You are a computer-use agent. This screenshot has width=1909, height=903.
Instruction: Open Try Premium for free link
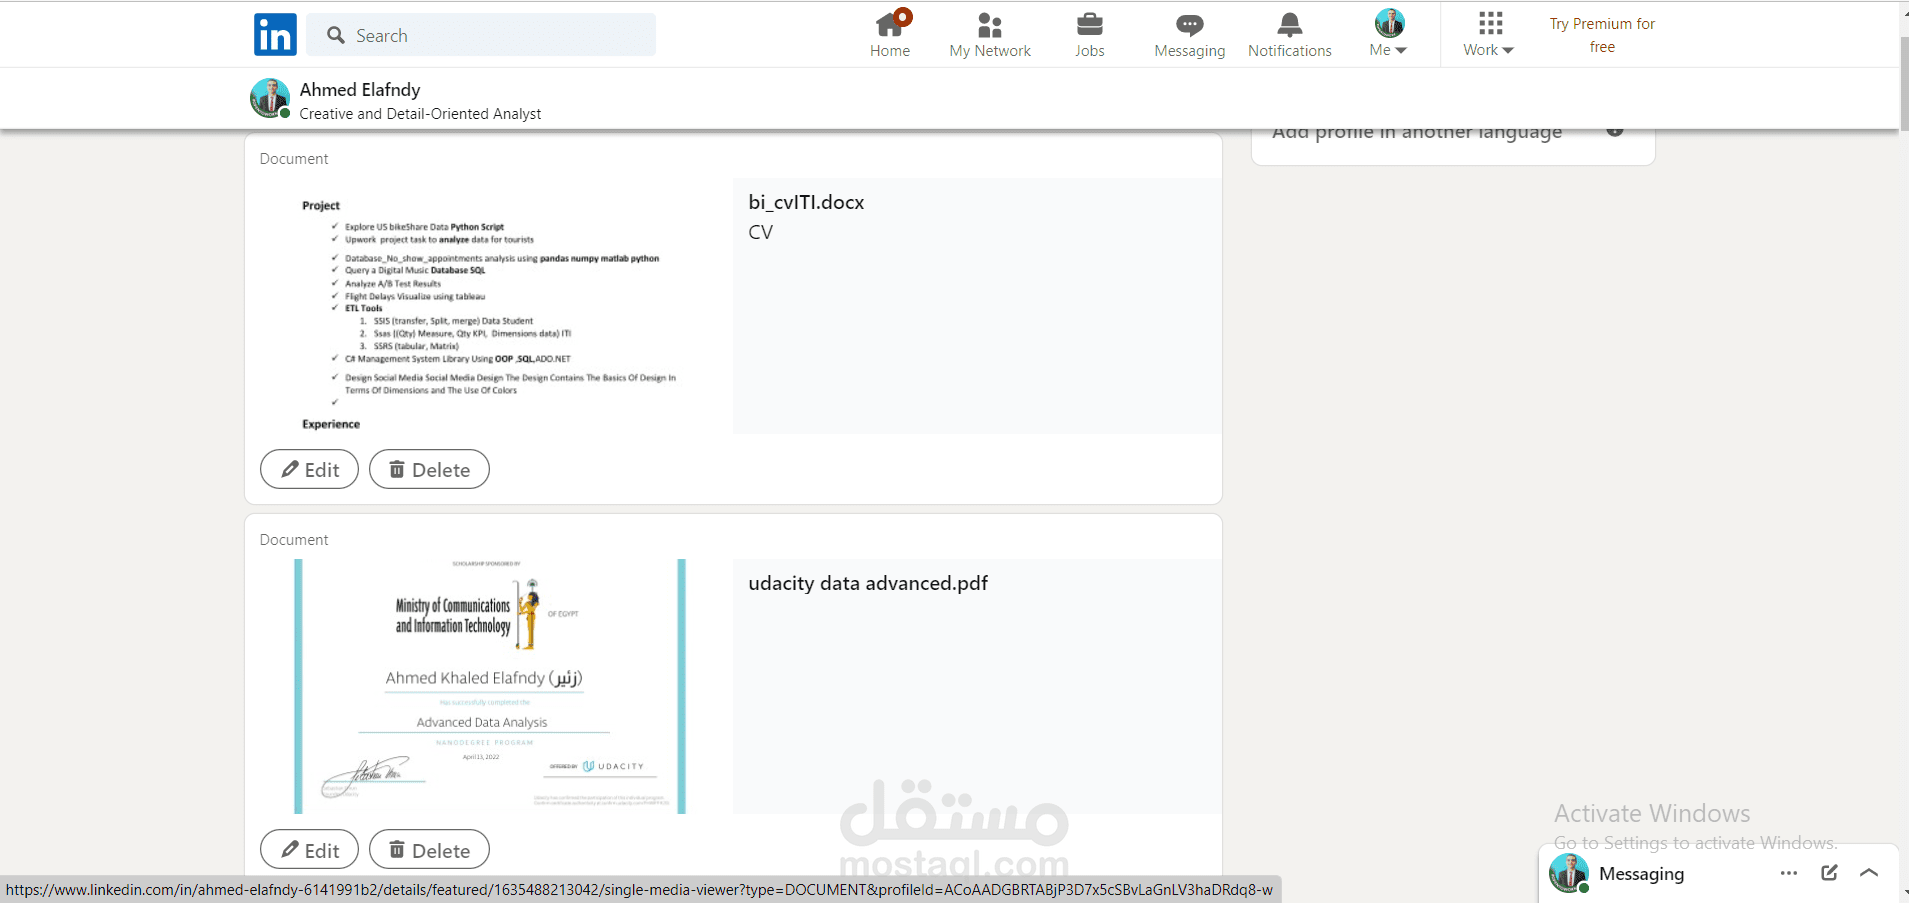coord(1602,35)
